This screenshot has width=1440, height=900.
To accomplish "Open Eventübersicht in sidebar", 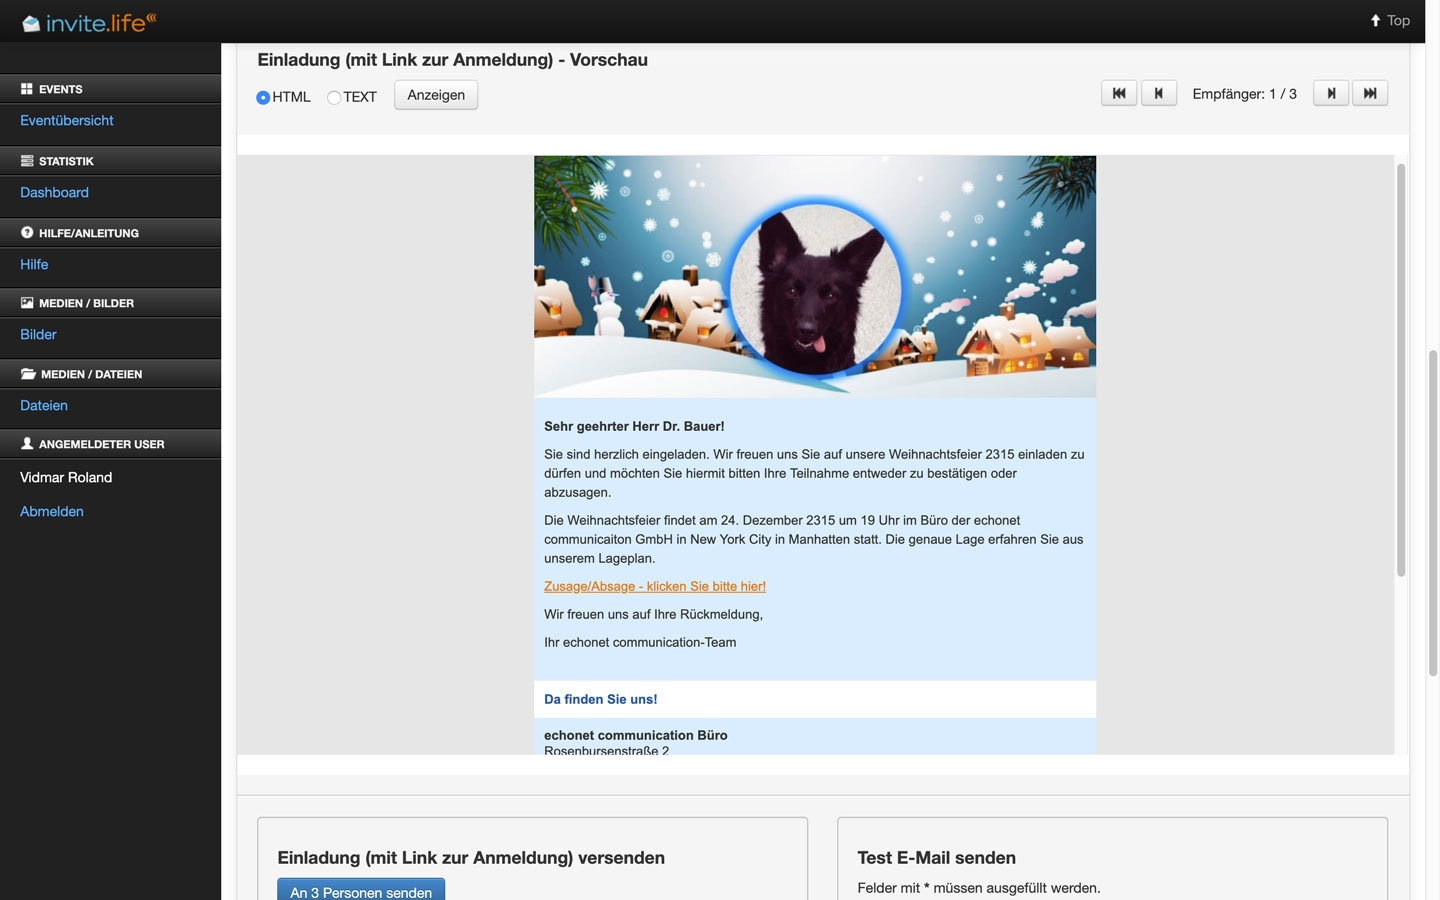I will tap(67, 120).
